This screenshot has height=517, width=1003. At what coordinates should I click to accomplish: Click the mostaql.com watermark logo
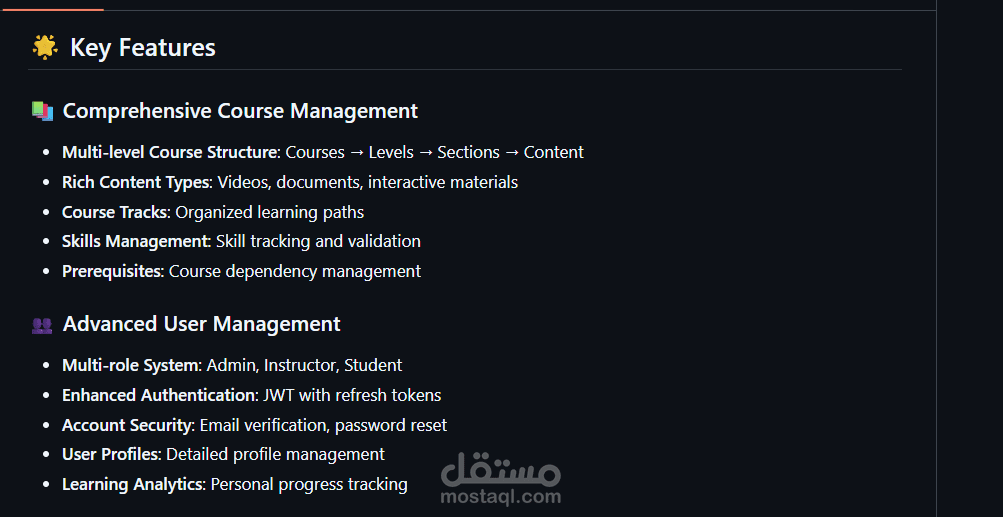501,477
